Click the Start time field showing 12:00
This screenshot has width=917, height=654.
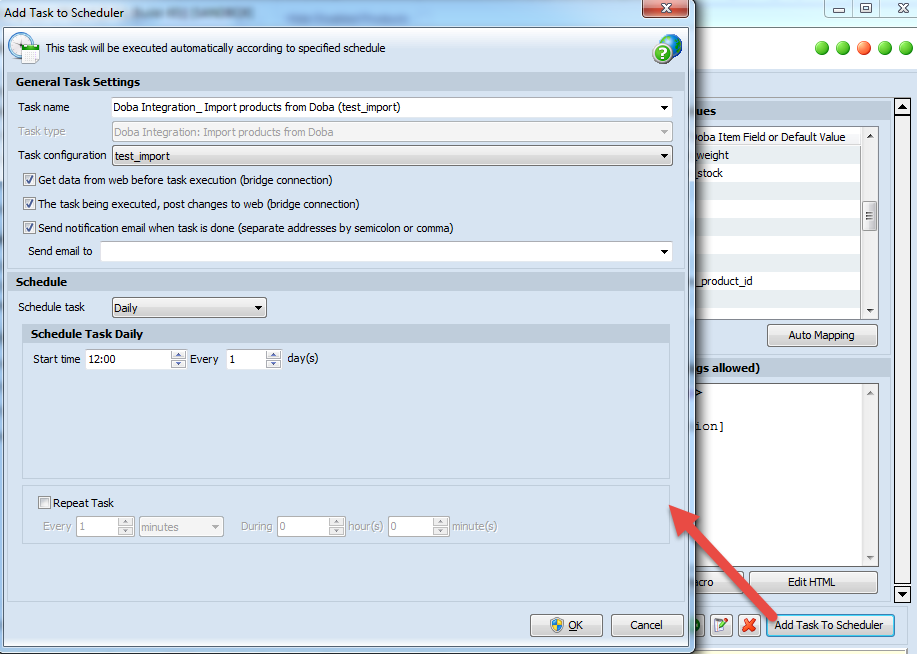(x=129, y=359)
